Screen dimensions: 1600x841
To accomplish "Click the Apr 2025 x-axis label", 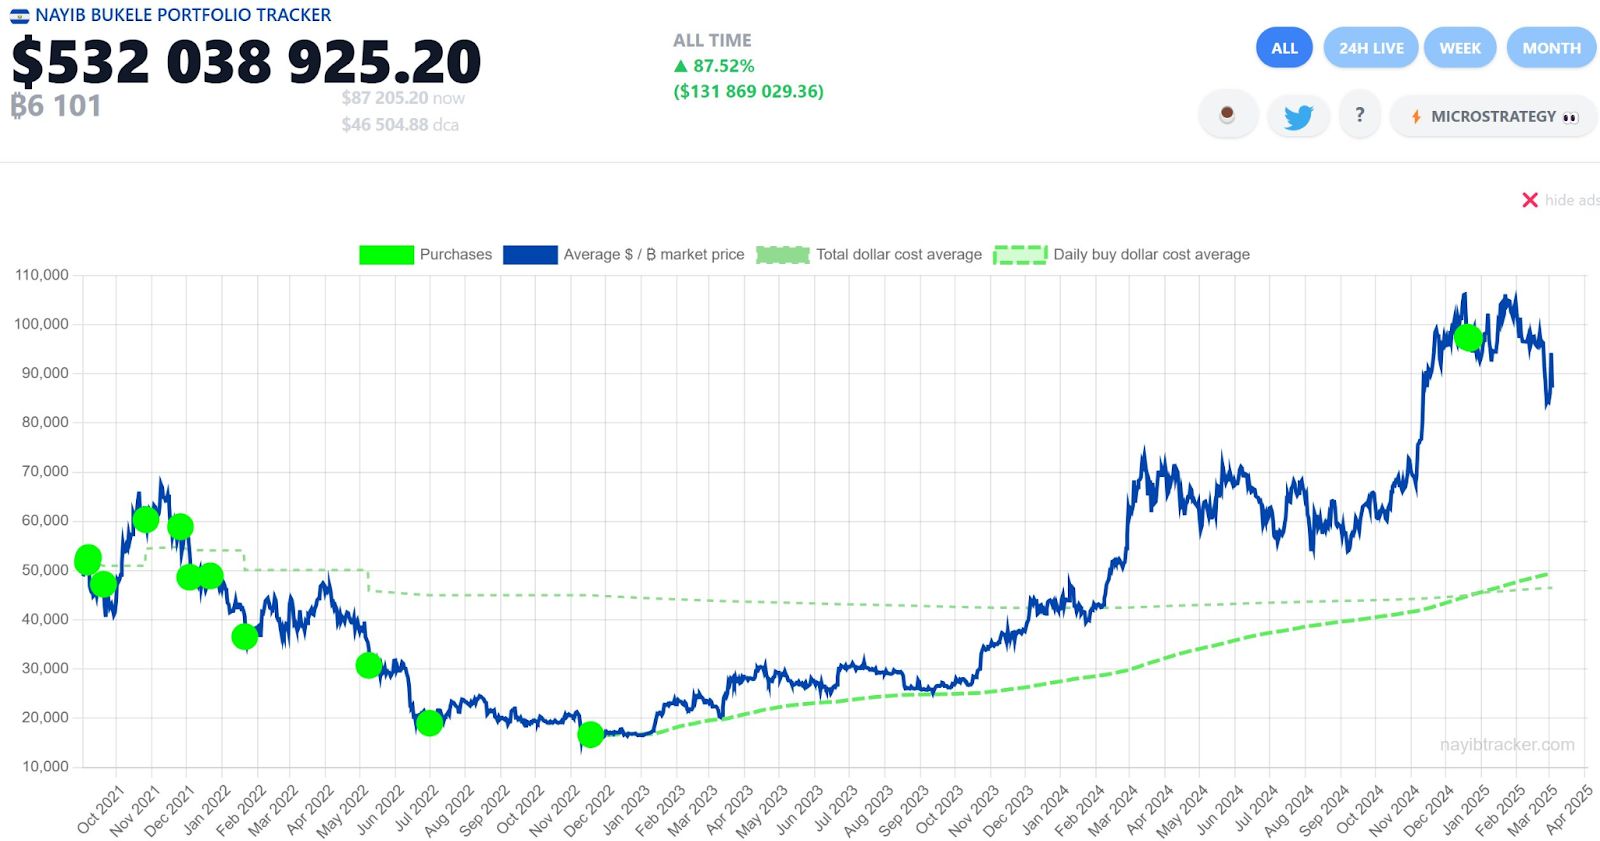I will tap(1569, 810).
